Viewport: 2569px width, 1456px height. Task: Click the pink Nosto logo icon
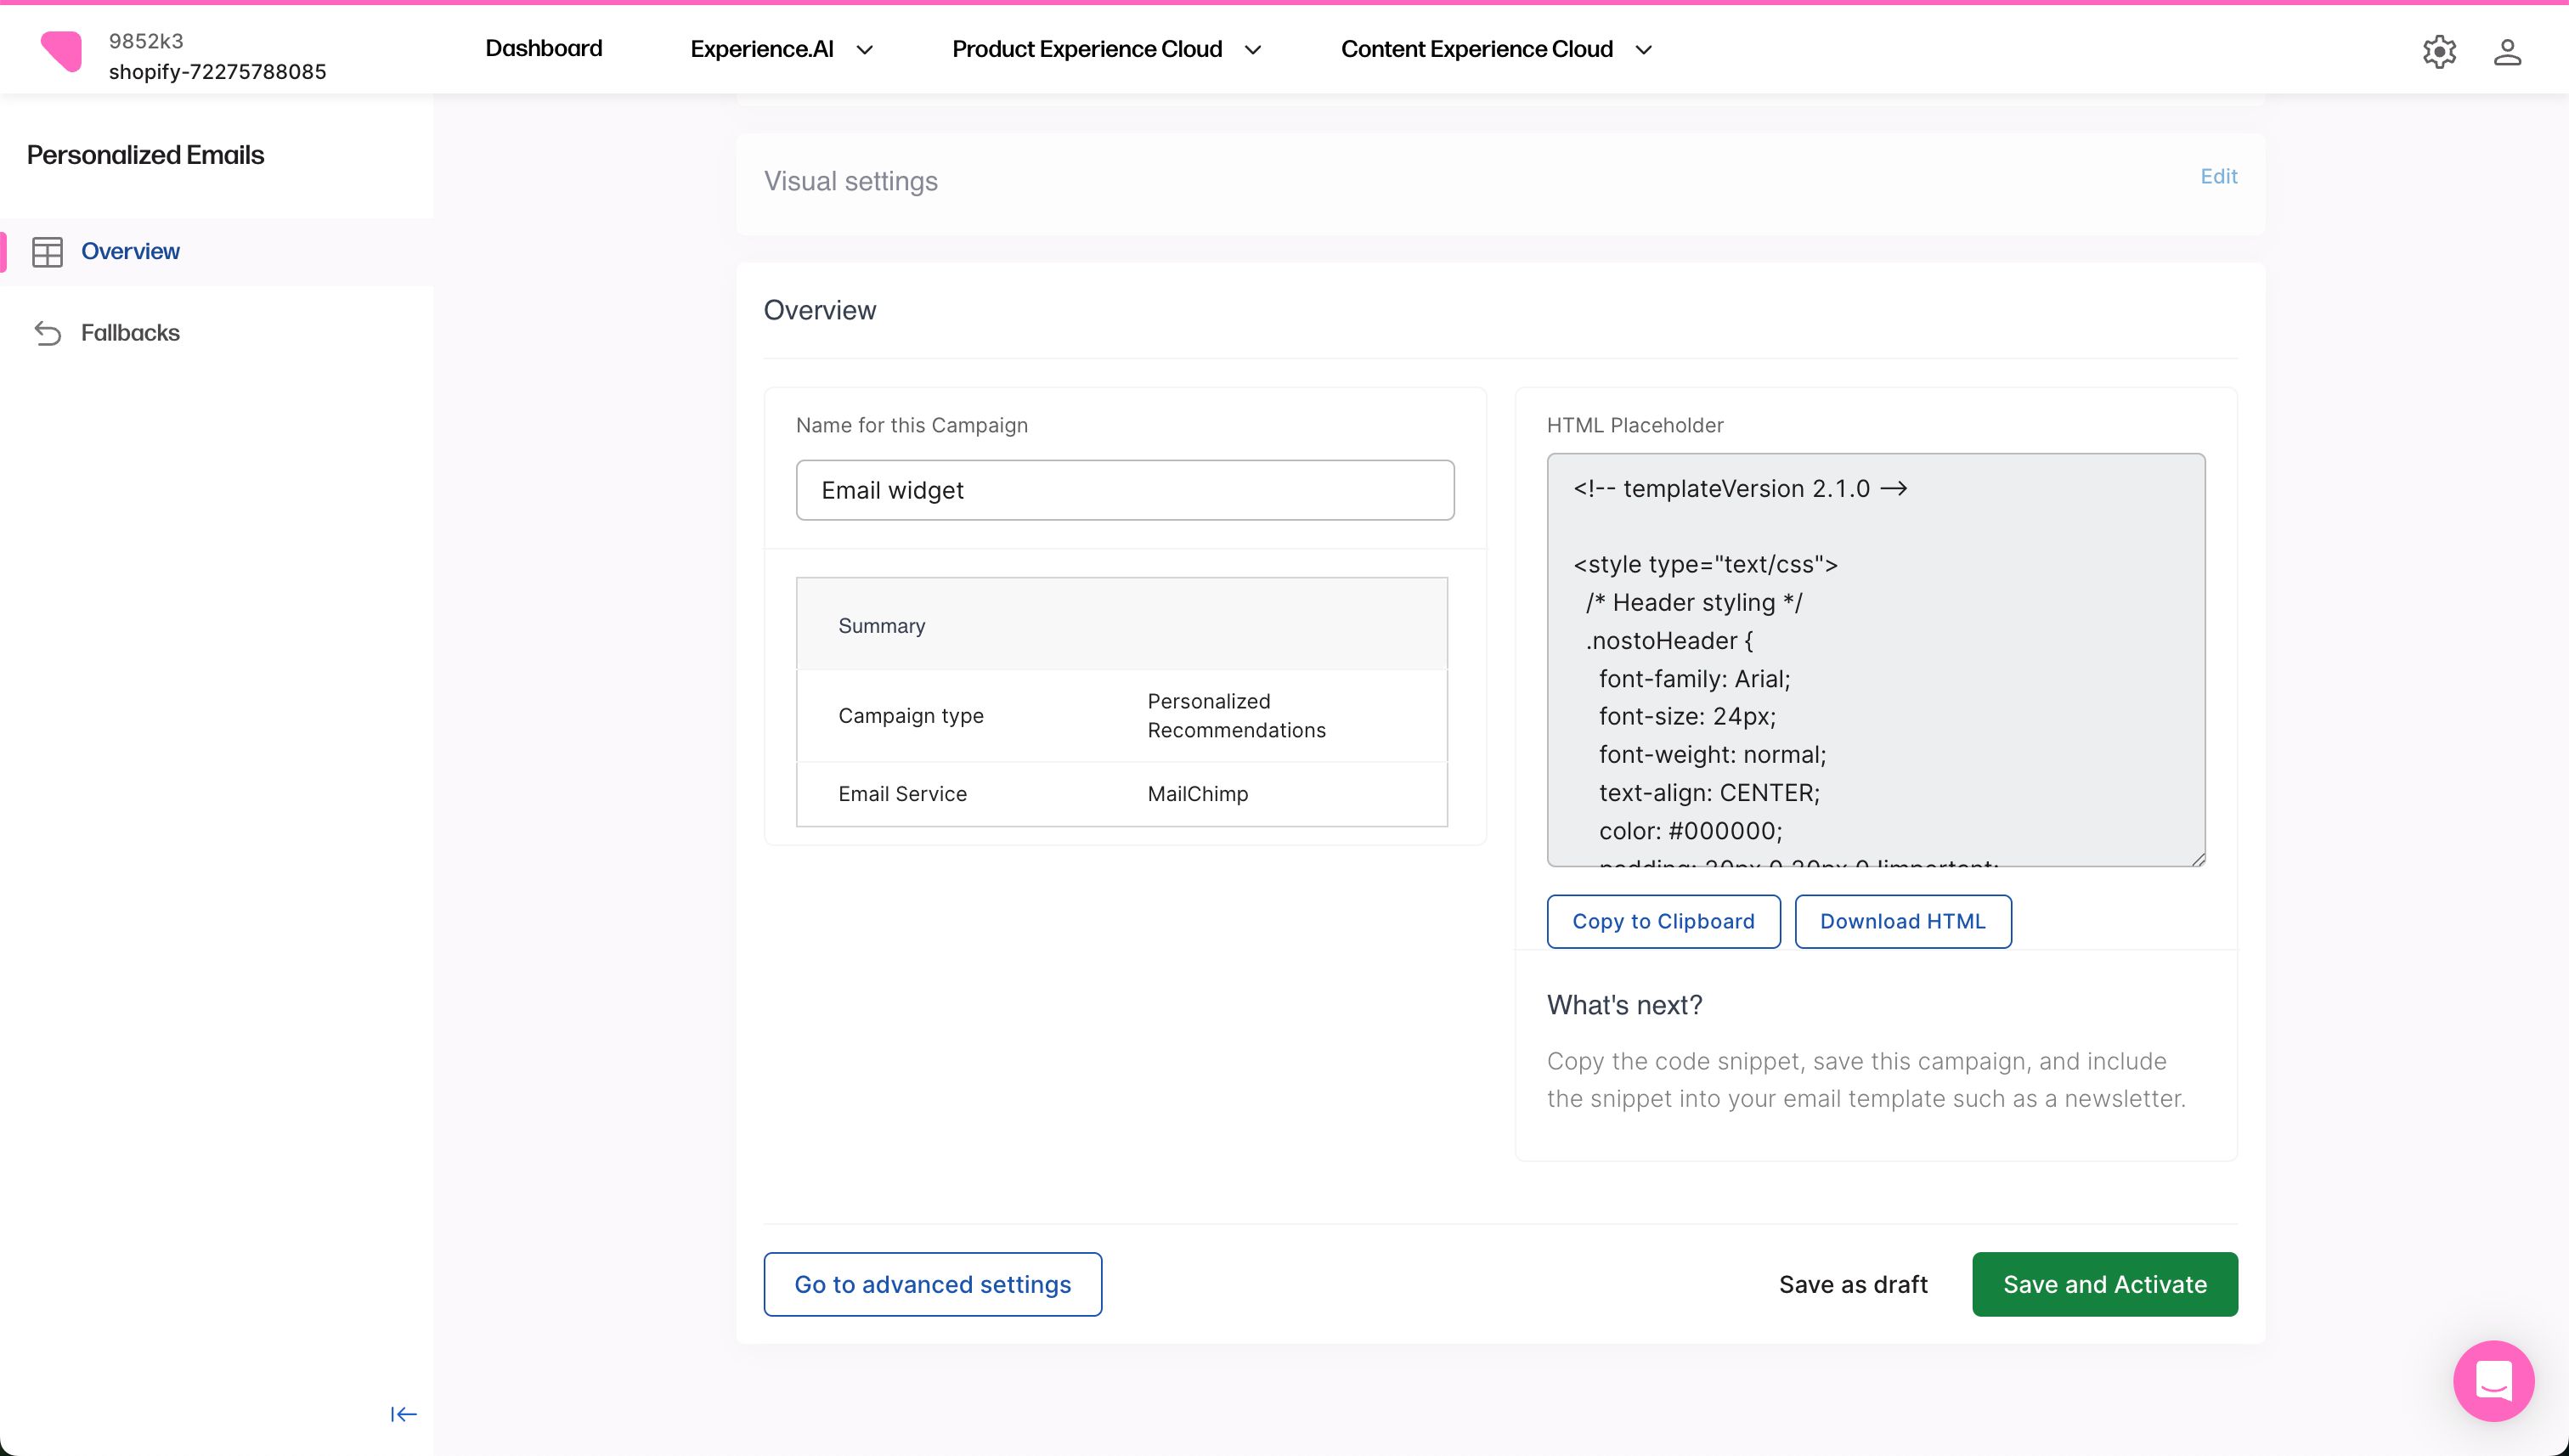point(62,51)
